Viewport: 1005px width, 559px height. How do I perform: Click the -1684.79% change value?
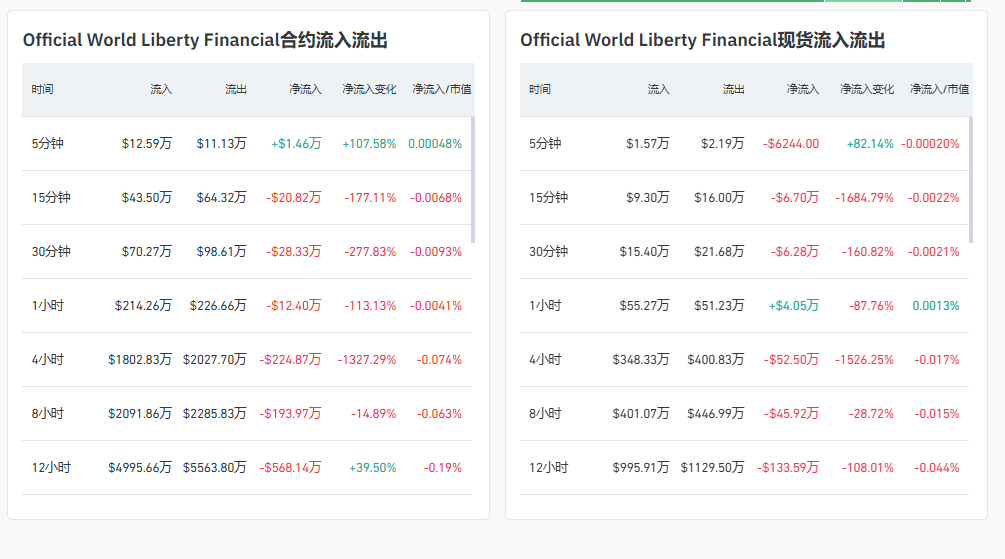coord(864,198)
